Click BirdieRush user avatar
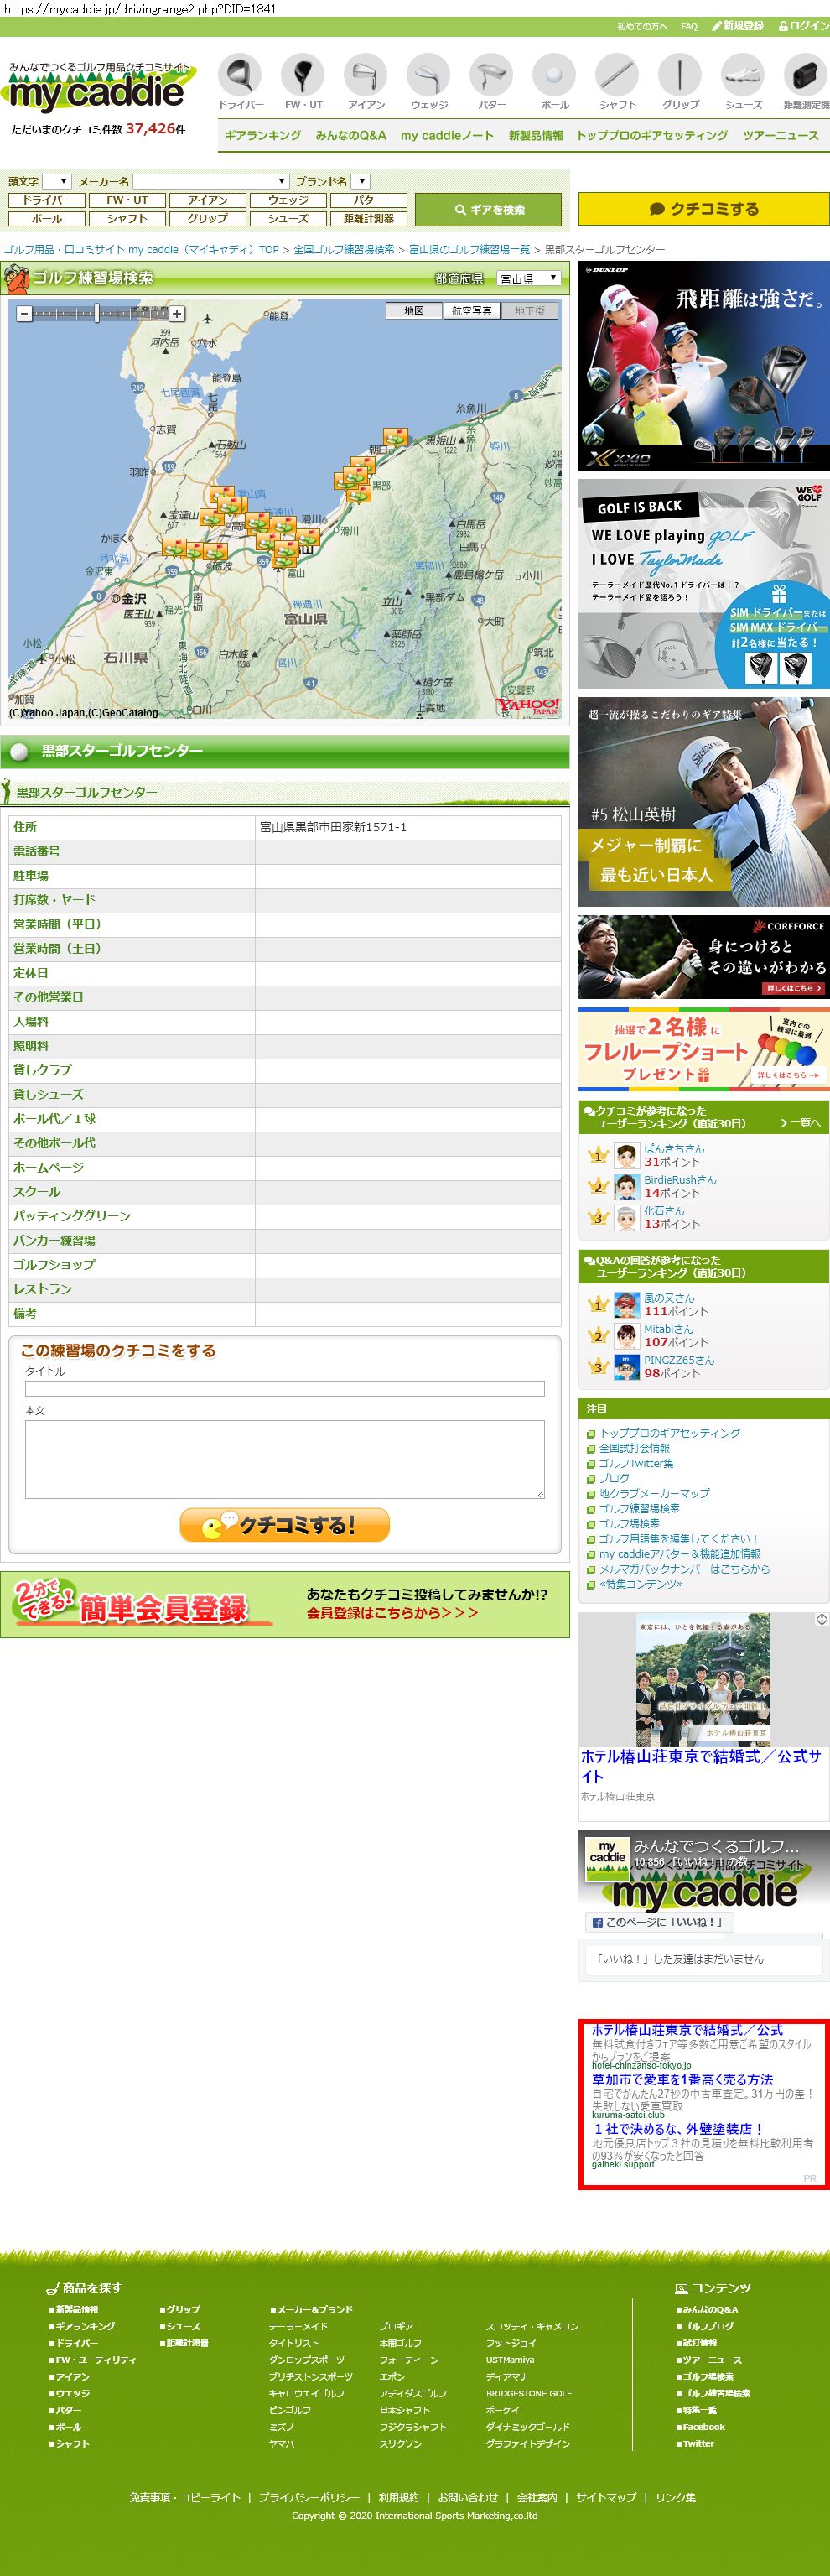The height and width of the screenshot is (2576, 830). tap(626, 1187)
